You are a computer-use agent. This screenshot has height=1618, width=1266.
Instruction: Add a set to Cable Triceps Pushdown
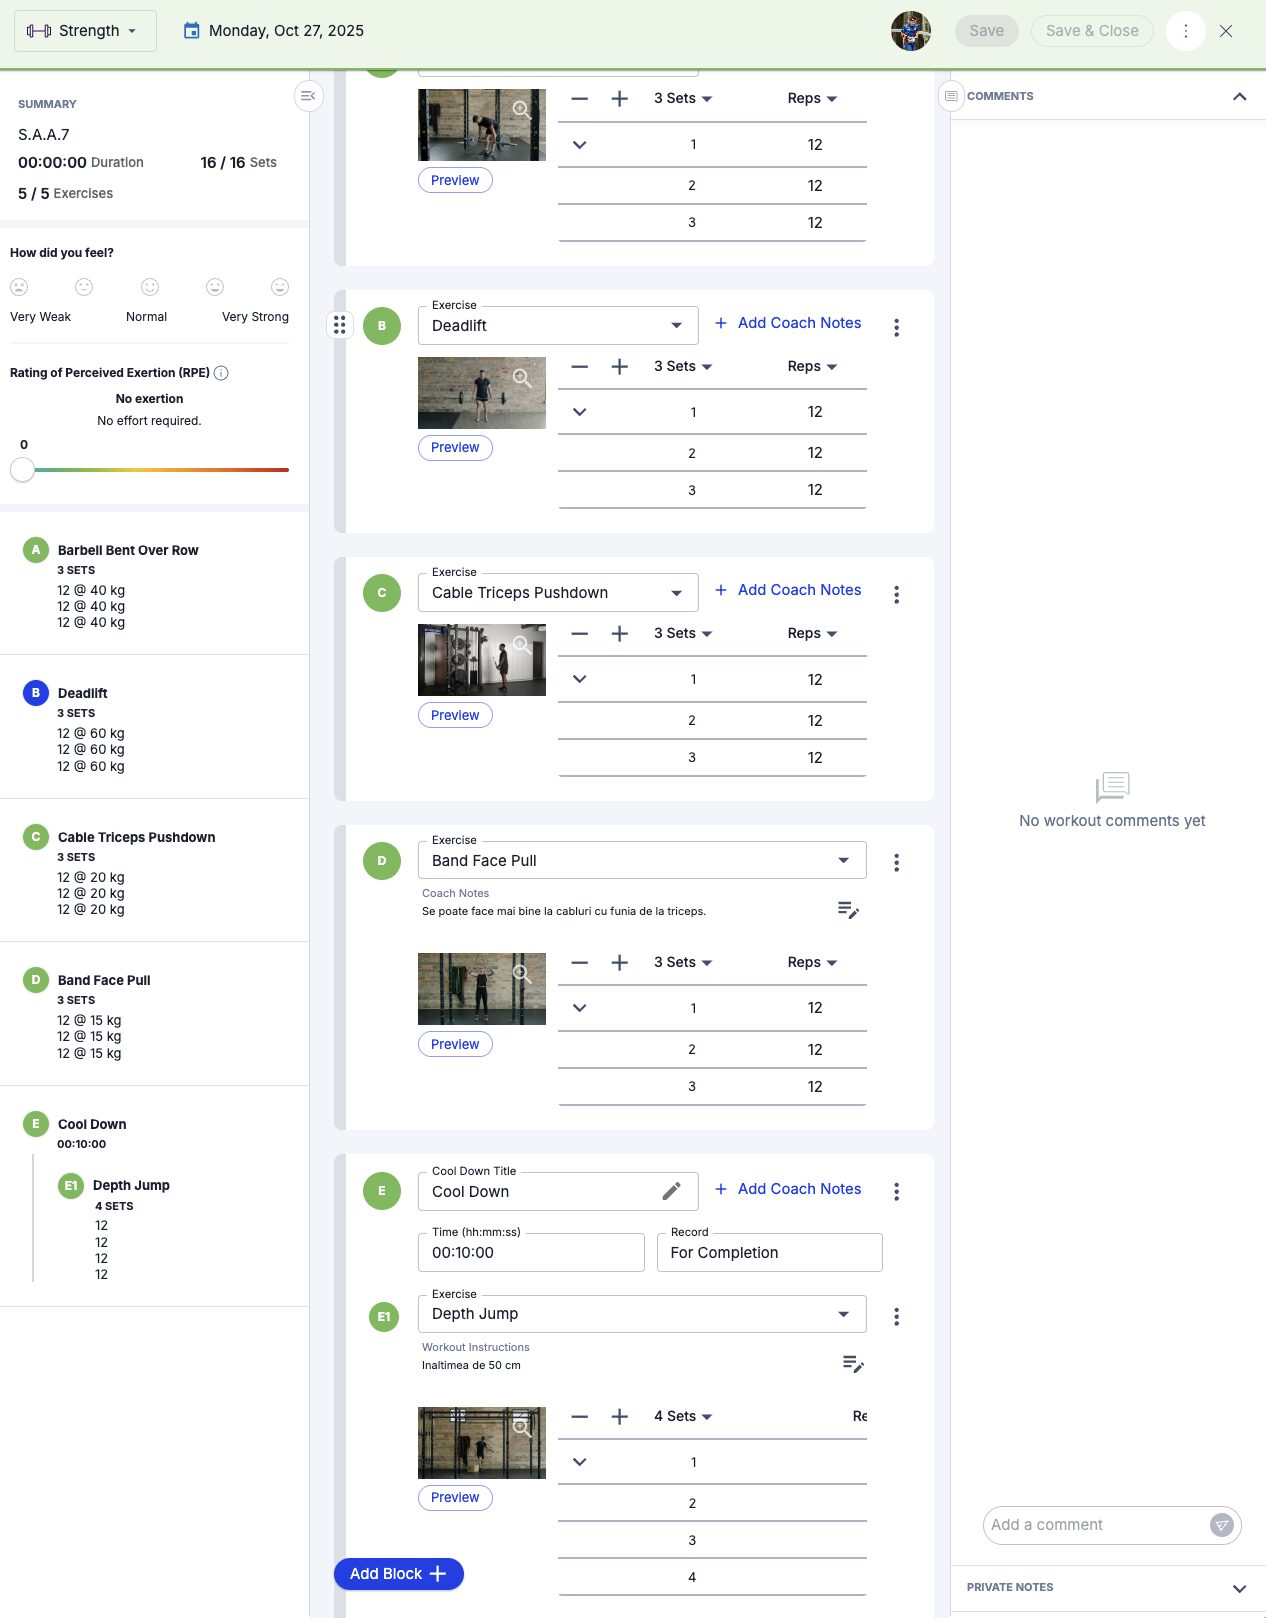[x=620, y=634]
